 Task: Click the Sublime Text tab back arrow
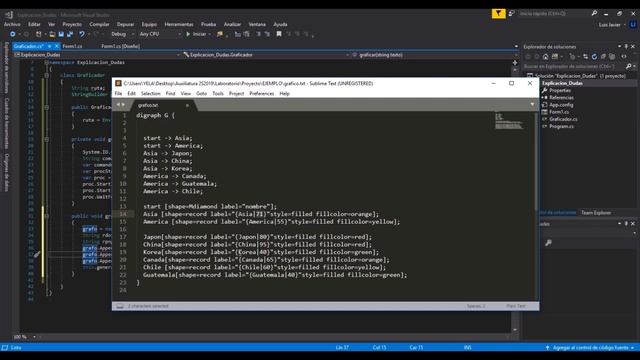118,104
